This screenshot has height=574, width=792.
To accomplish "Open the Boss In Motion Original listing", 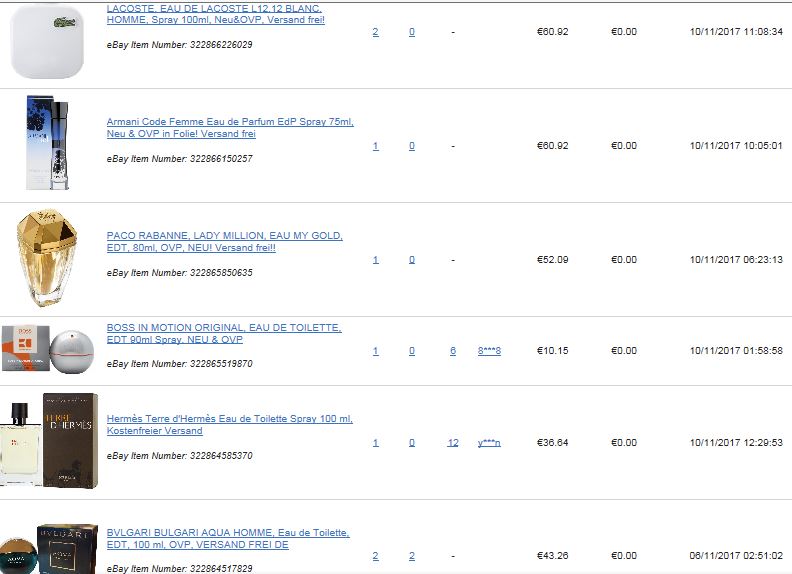I will coord(224,333).
